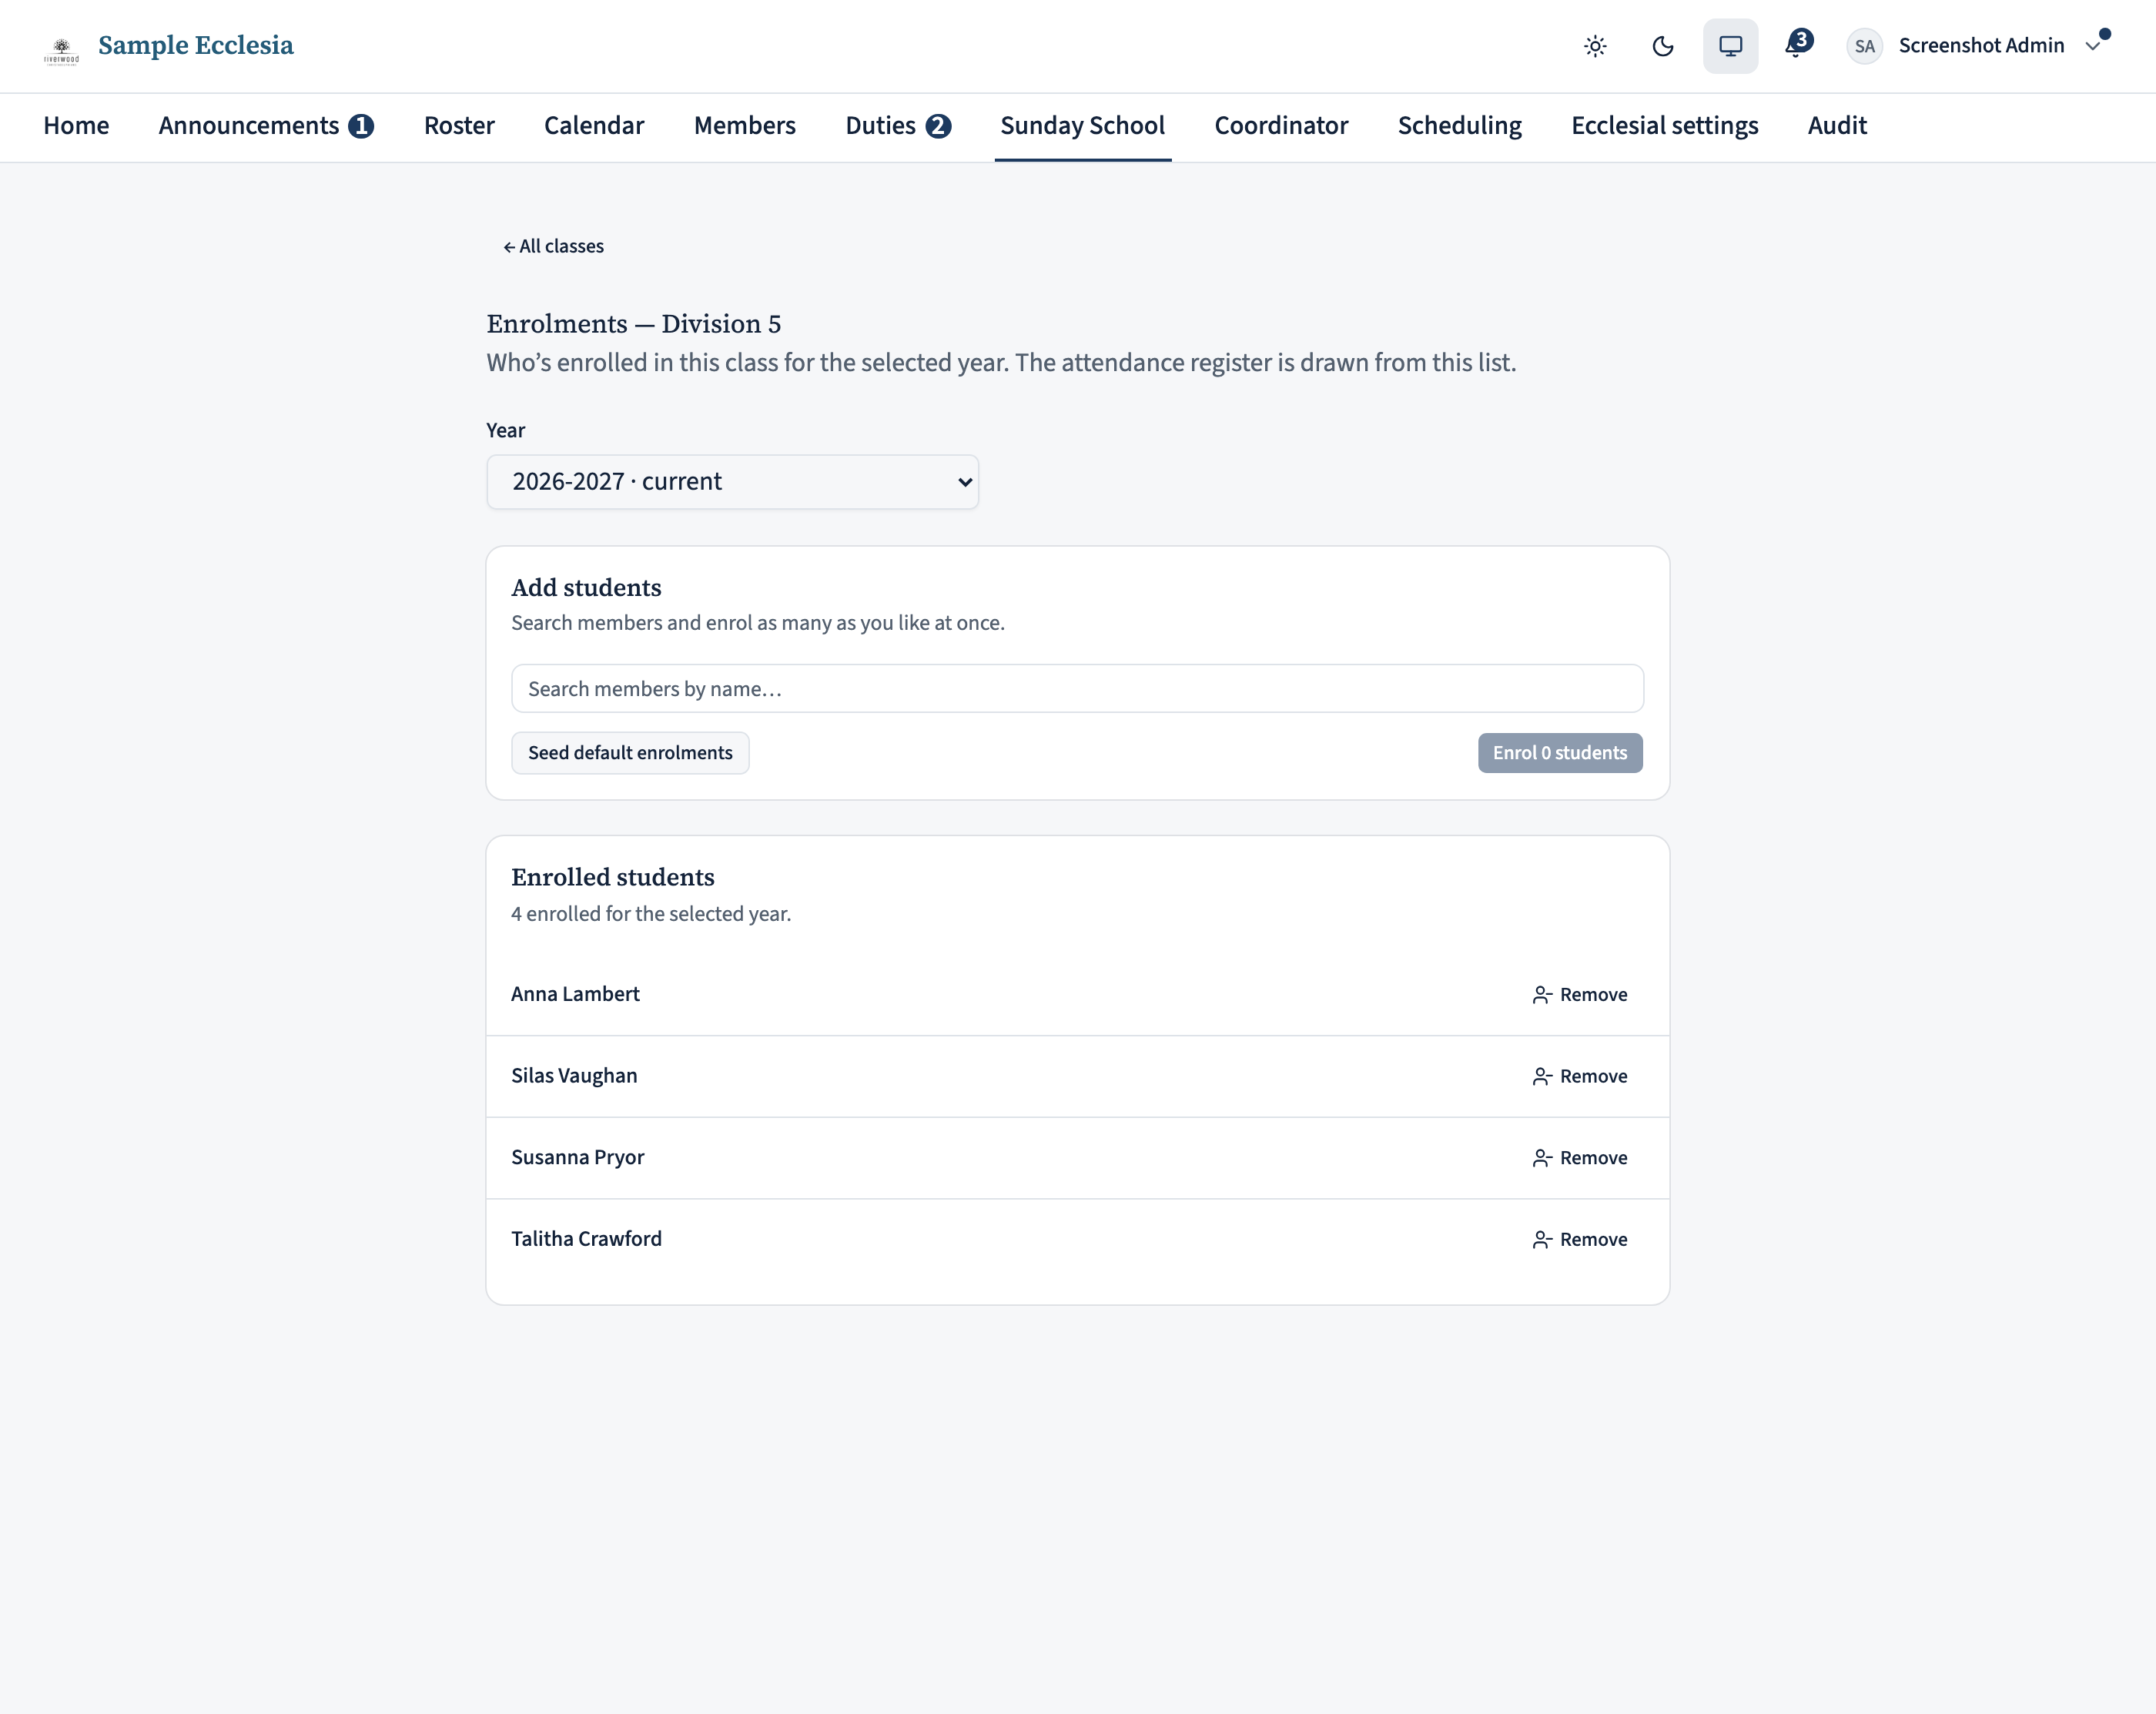
Task: Click the Susanna Pryor student name
Action: (577, 1157)
